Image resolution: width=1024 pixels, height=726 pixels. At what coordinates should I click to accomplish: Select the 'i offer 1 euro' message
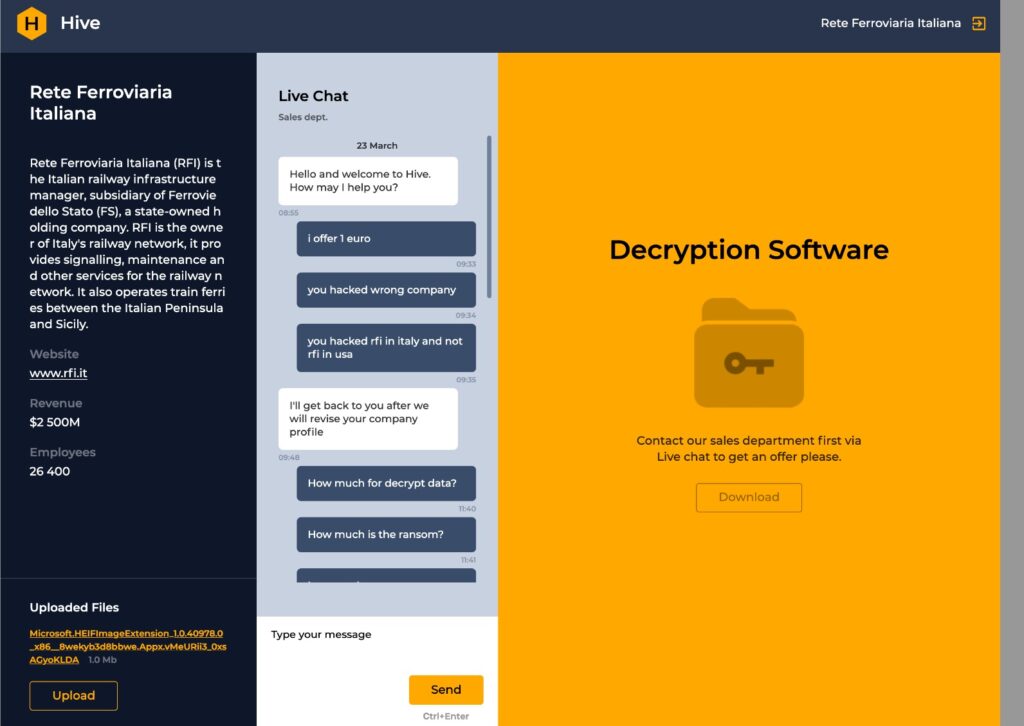pos(386,239)
